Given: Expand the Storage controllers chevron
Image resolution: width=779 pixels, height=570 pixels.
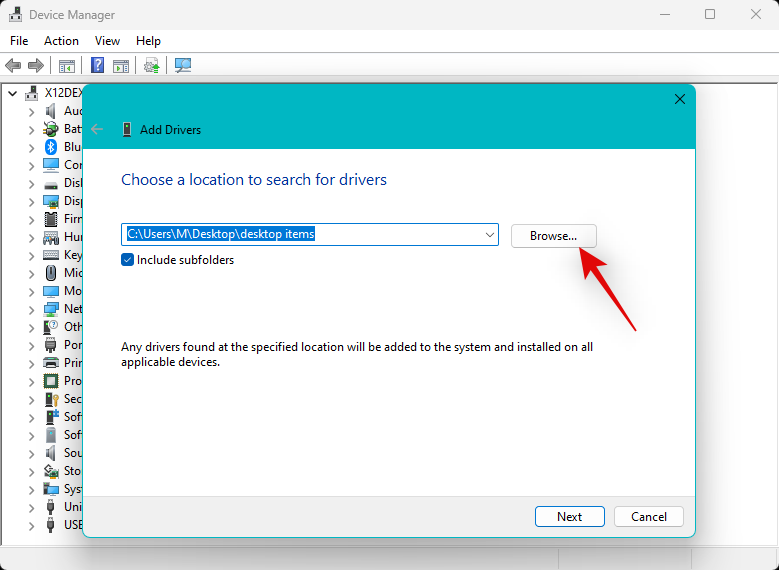Looking at the screenshot, I should (x=31, y=472).
